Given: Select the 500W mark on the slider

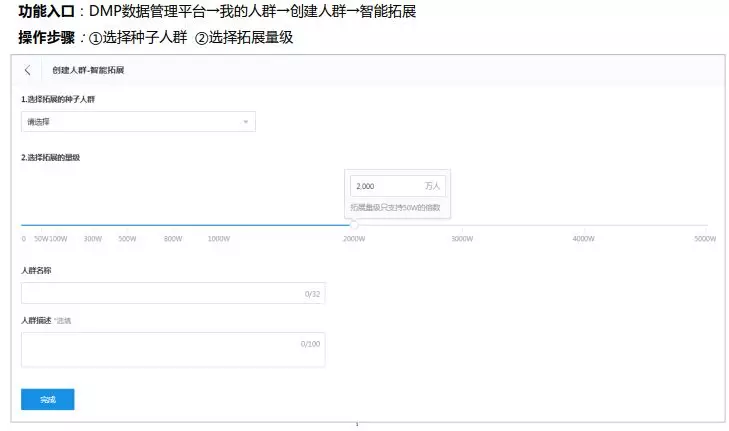Looking at the screenshot, I should coord(127,239).
